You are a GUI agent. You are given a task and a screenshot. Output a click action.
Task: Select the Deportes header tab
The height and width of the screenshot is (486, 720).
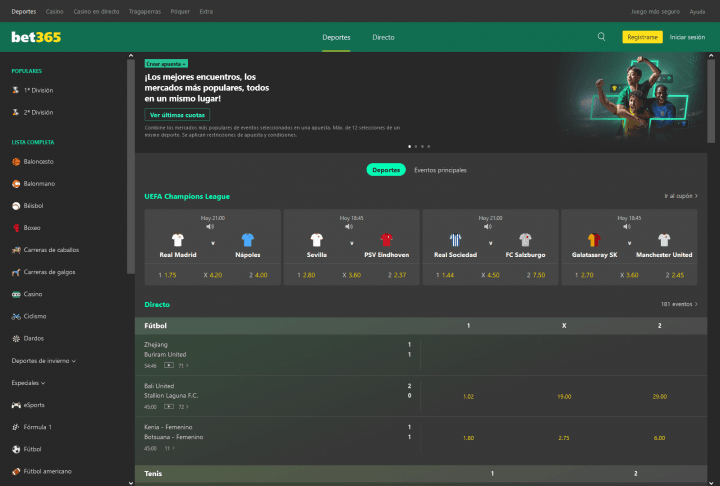[x=336, y=37]
